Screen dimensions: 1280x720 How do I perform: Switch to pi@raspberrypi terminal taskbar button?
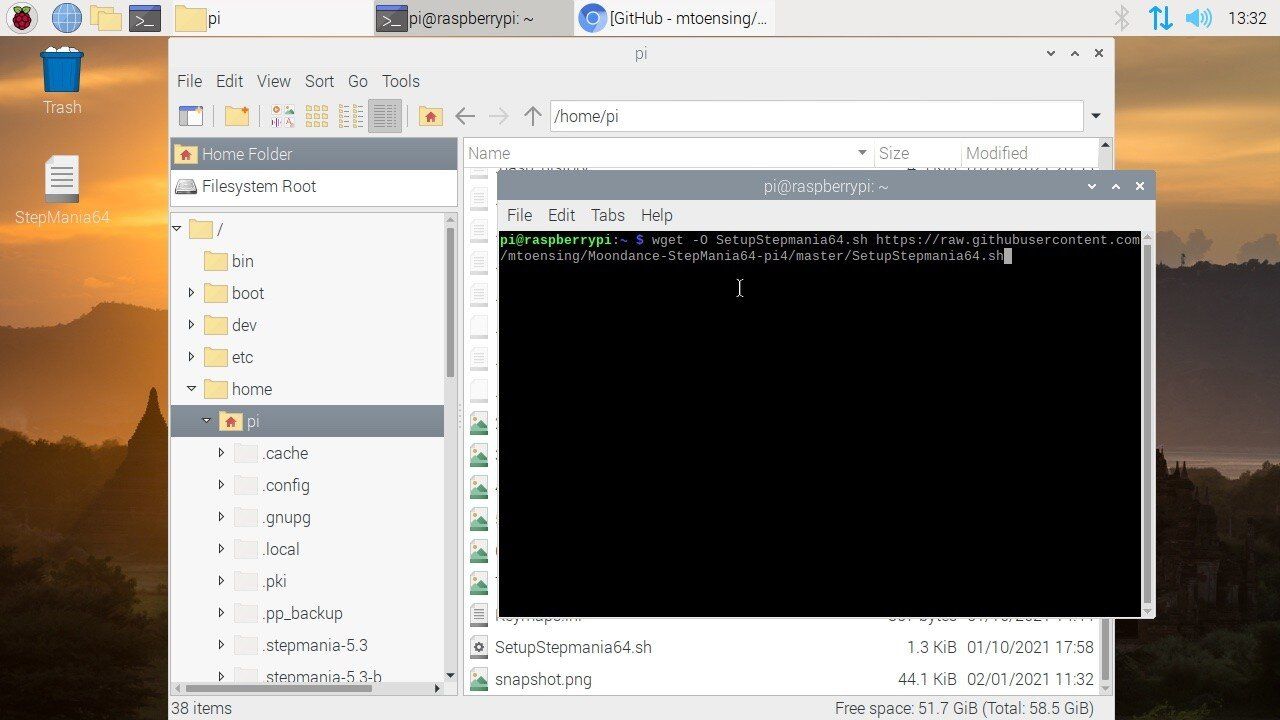click(474, 18)
